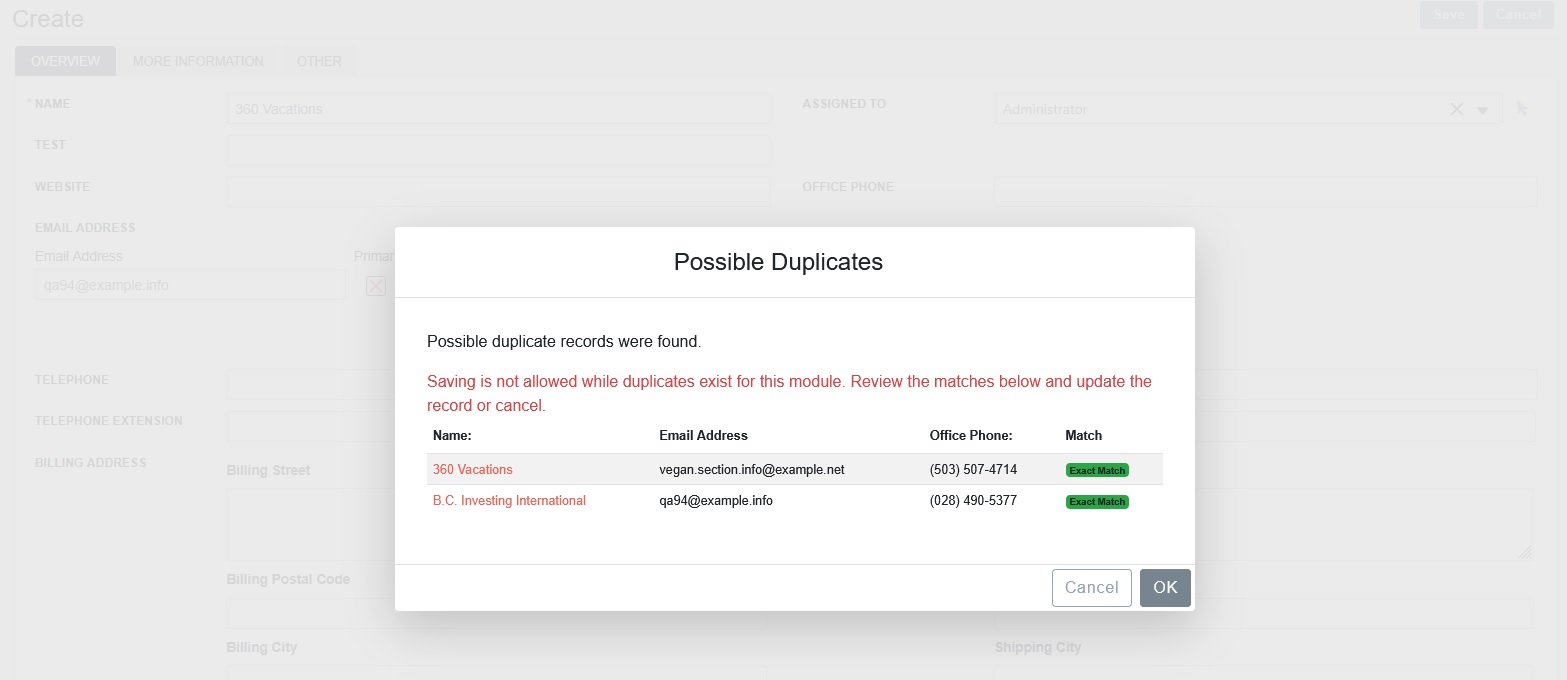
Task: Clear the Assigned To Administrator value
Action: tap(1457, 109)
